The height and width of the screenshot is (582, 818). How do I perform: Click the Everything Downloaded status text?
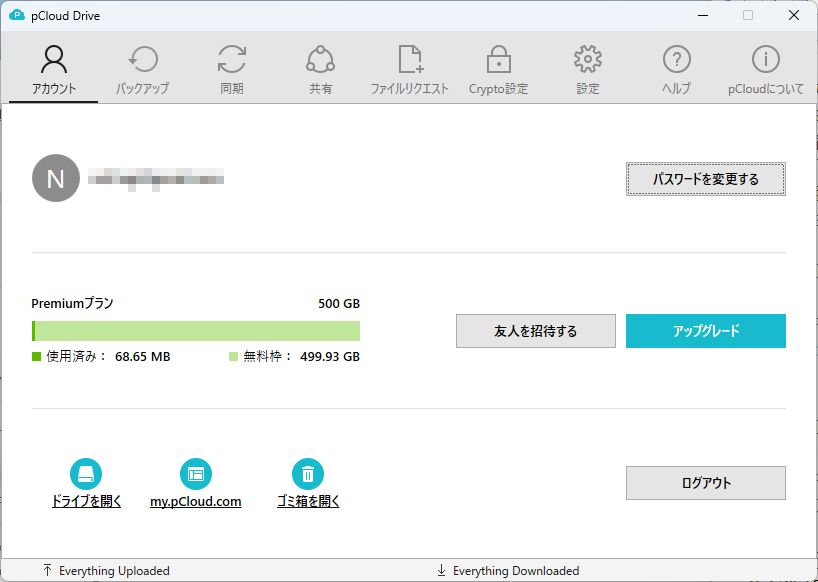(516, 571)
